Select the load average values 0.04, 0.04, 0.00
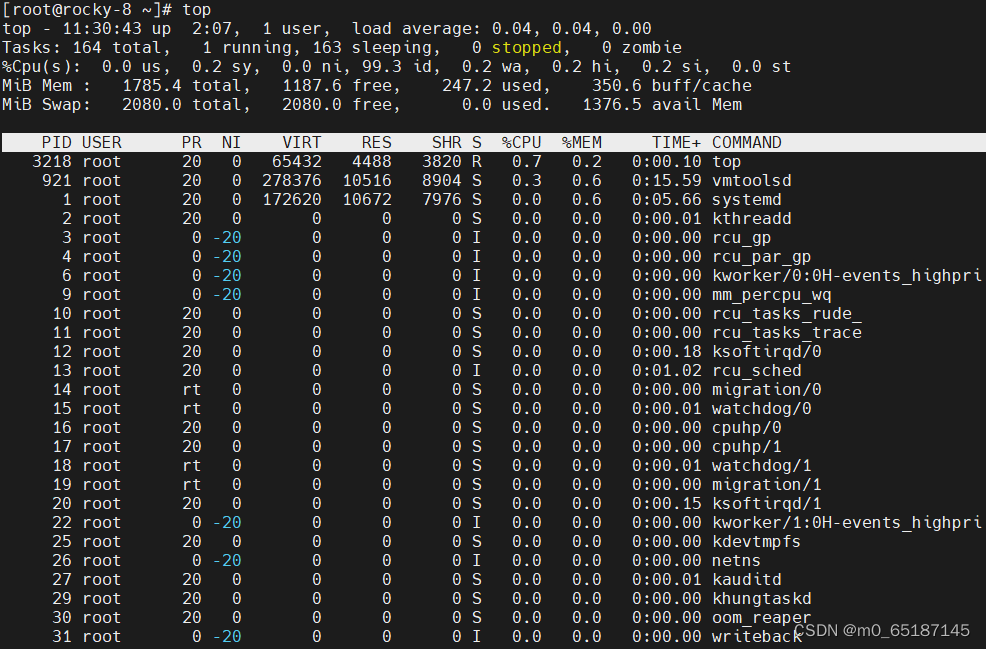The width and height of the screenshot is (986, 649). pyautogui.click(x=571, y=28)
